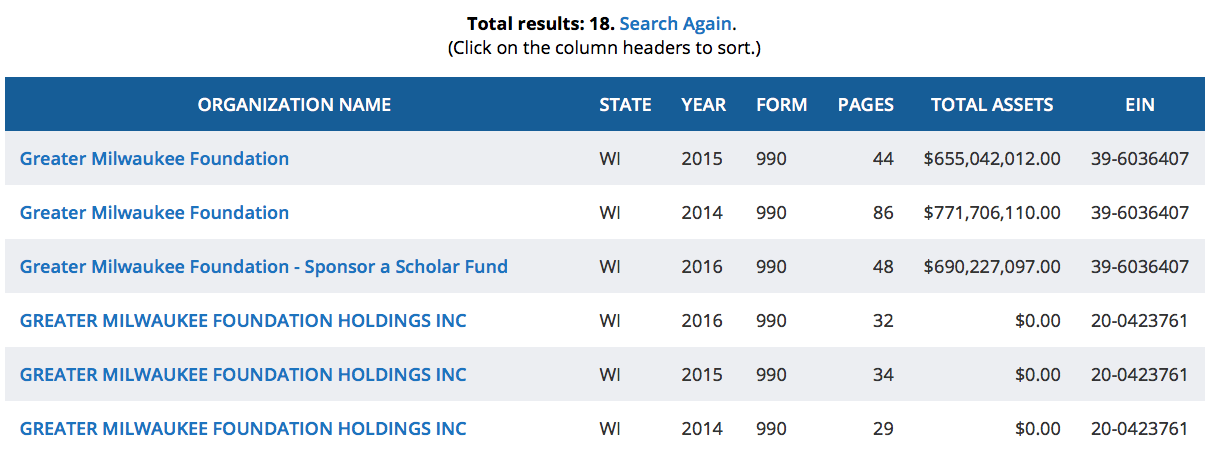Sort results by Year column header

coord(704,105)
